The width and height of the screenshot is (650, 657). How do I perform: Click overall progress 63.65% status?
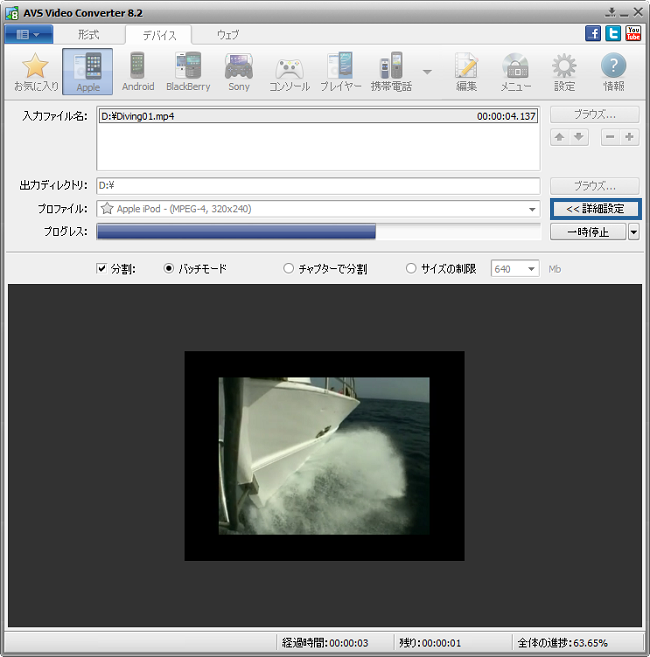(562, 643)
